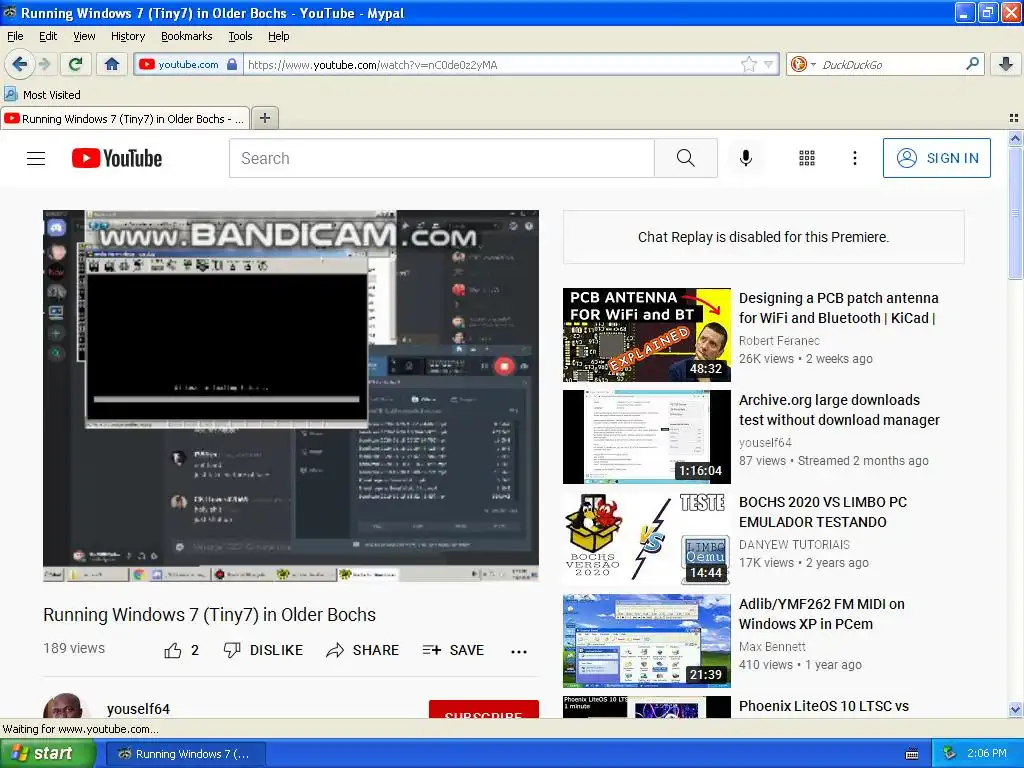The width and height of the screenshot is (1024, 768).
Task: Click DANYEW TUTORIAIS channel name
Action: 794,545
